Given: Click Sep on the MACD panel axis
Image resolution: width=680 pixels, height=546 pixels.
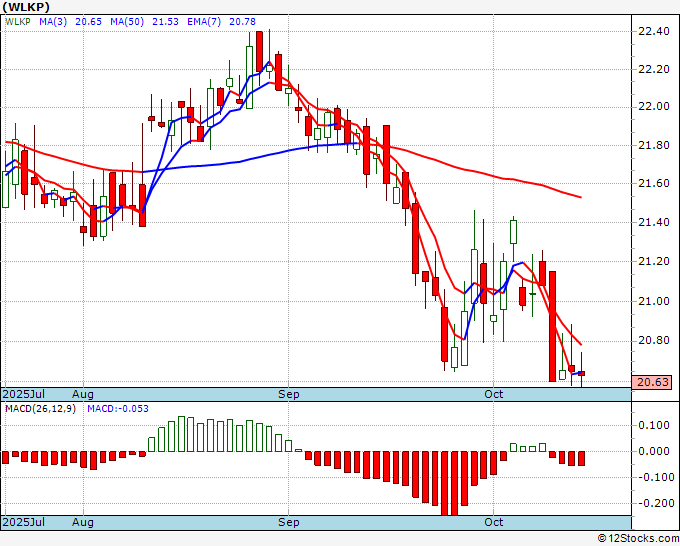Looking at the screenshot, I should (288, 522).
